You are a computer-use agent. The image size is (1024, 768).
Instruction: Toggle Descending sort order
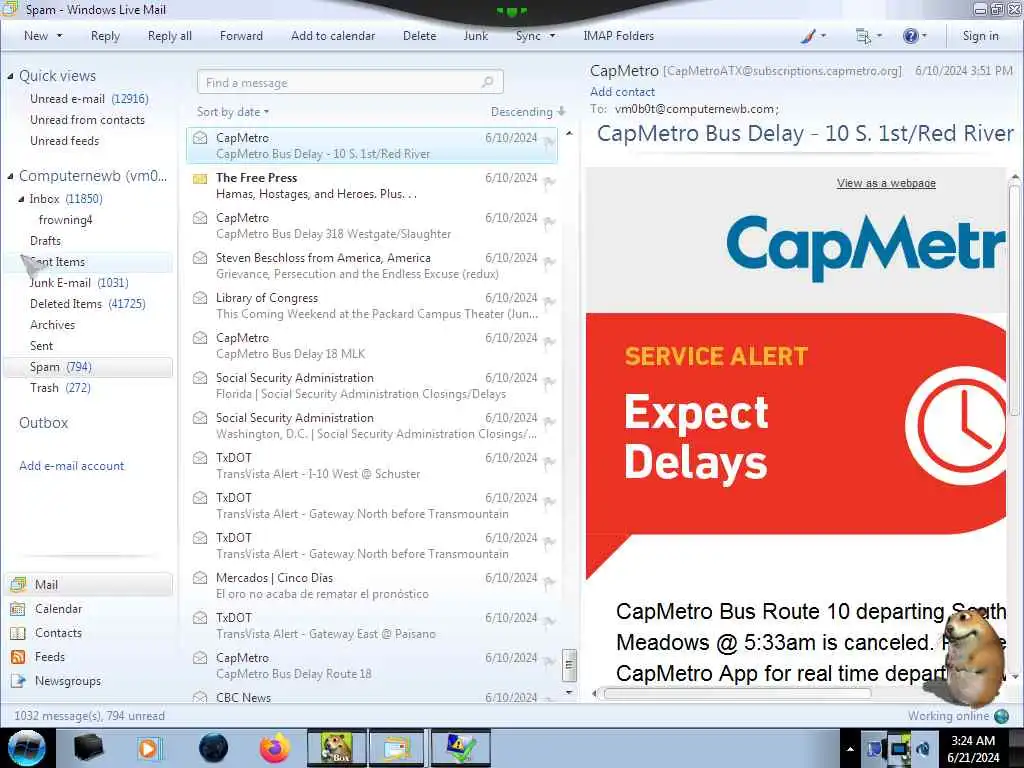click(528, 112)
